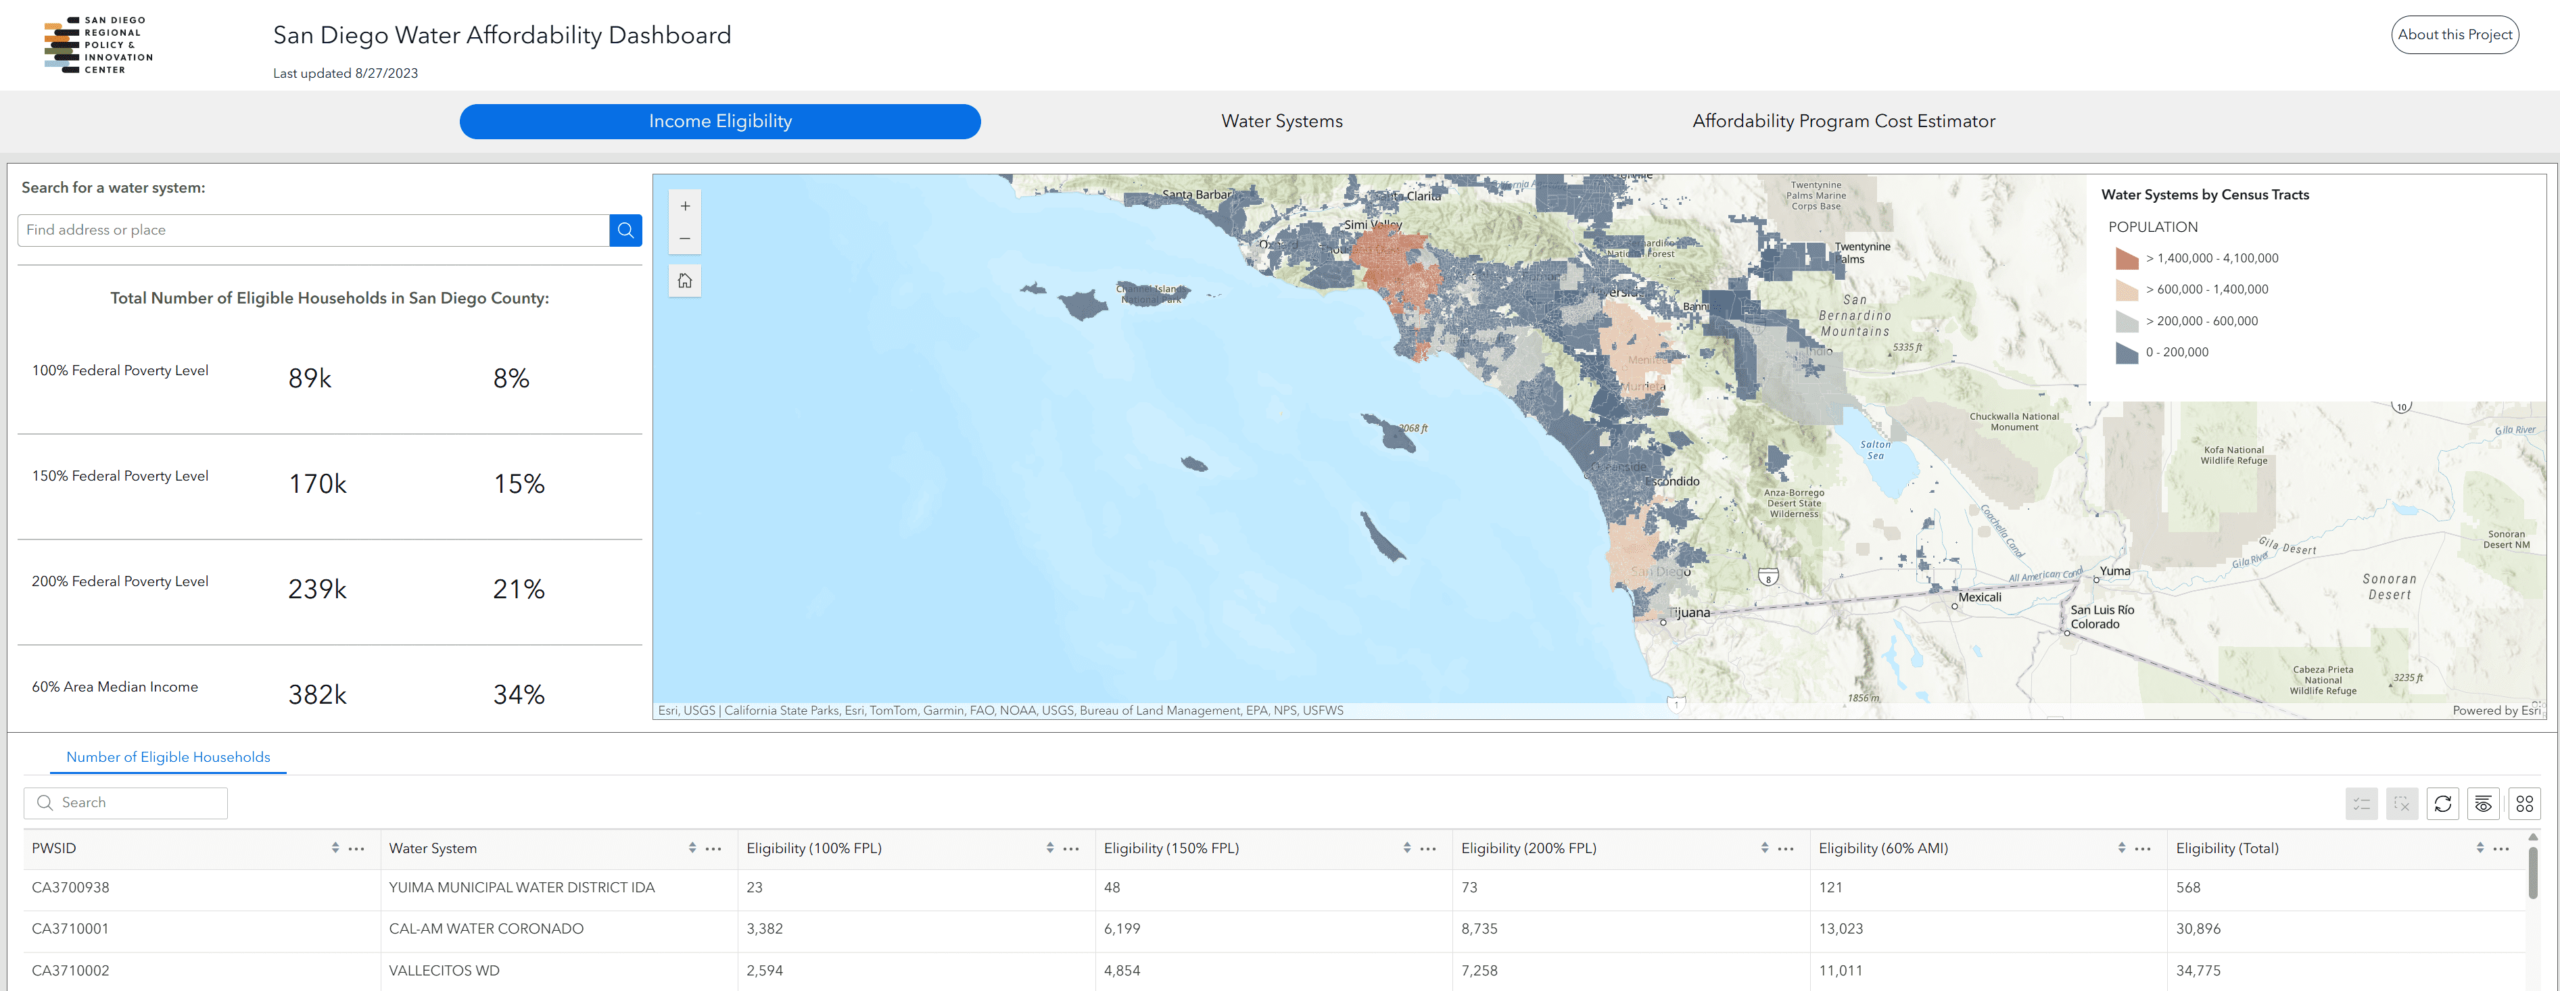Open Affordability Program Cost Estimator tab
The width and height of the screenshot is (2560, 991).
pyautogui.click(x=1843, y=121)
